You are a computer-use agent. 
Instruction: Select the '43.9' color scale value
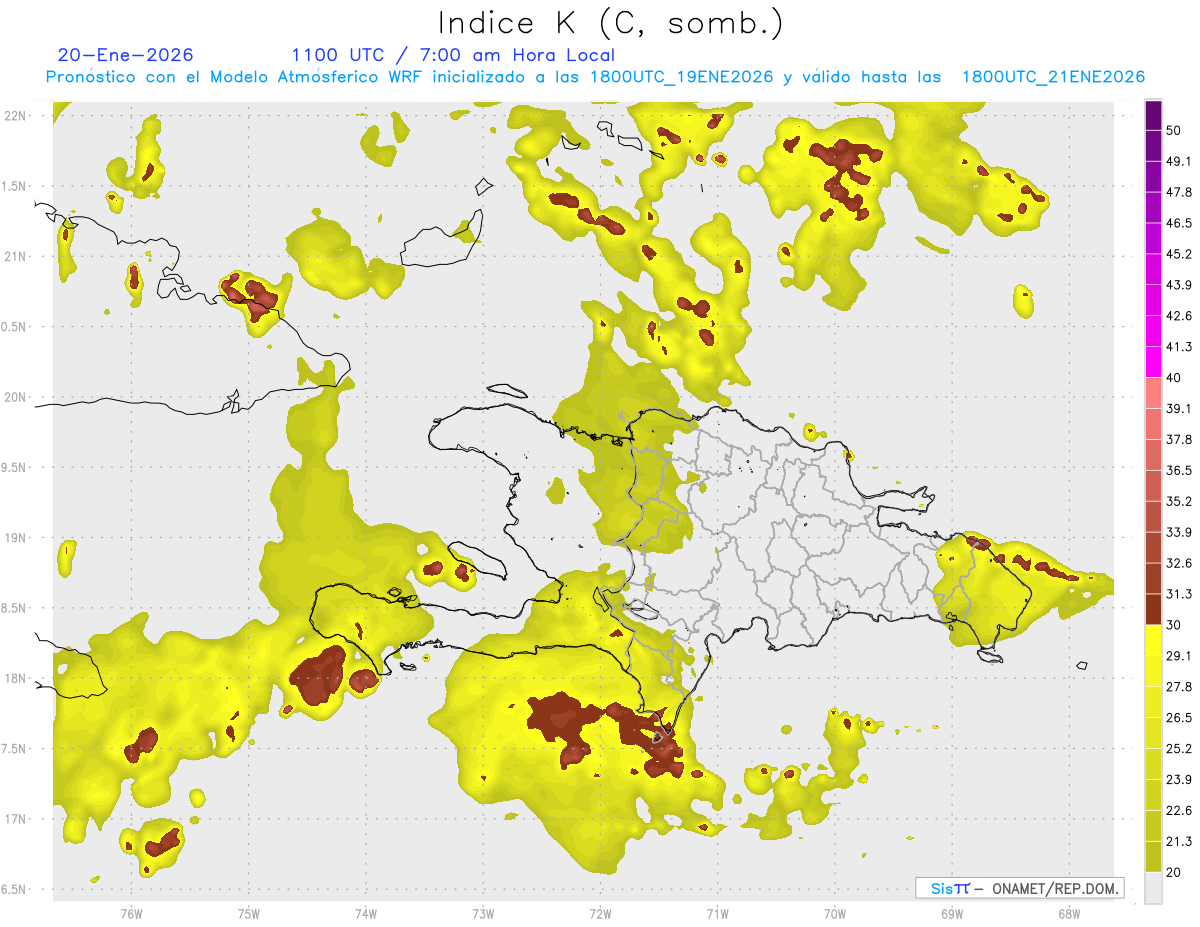pos(1179,285)
